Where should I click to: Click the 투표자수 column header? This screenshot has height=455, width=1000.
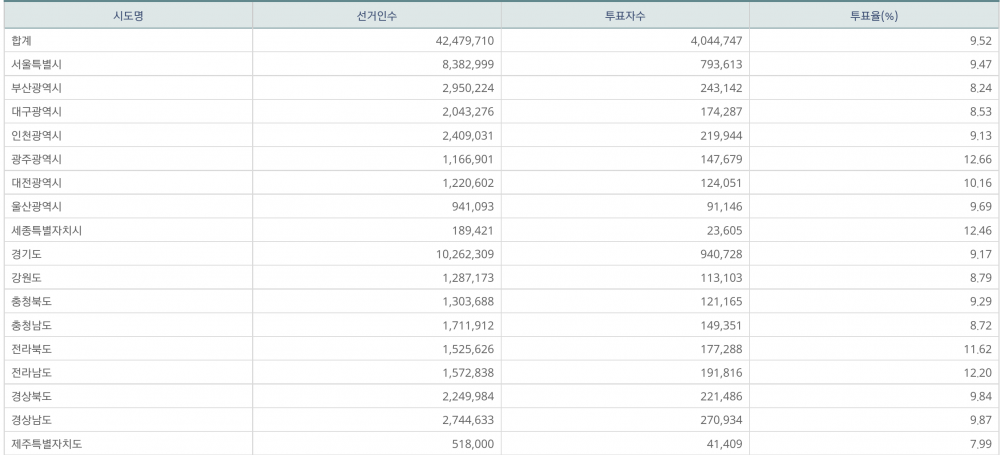click(624, 15)
